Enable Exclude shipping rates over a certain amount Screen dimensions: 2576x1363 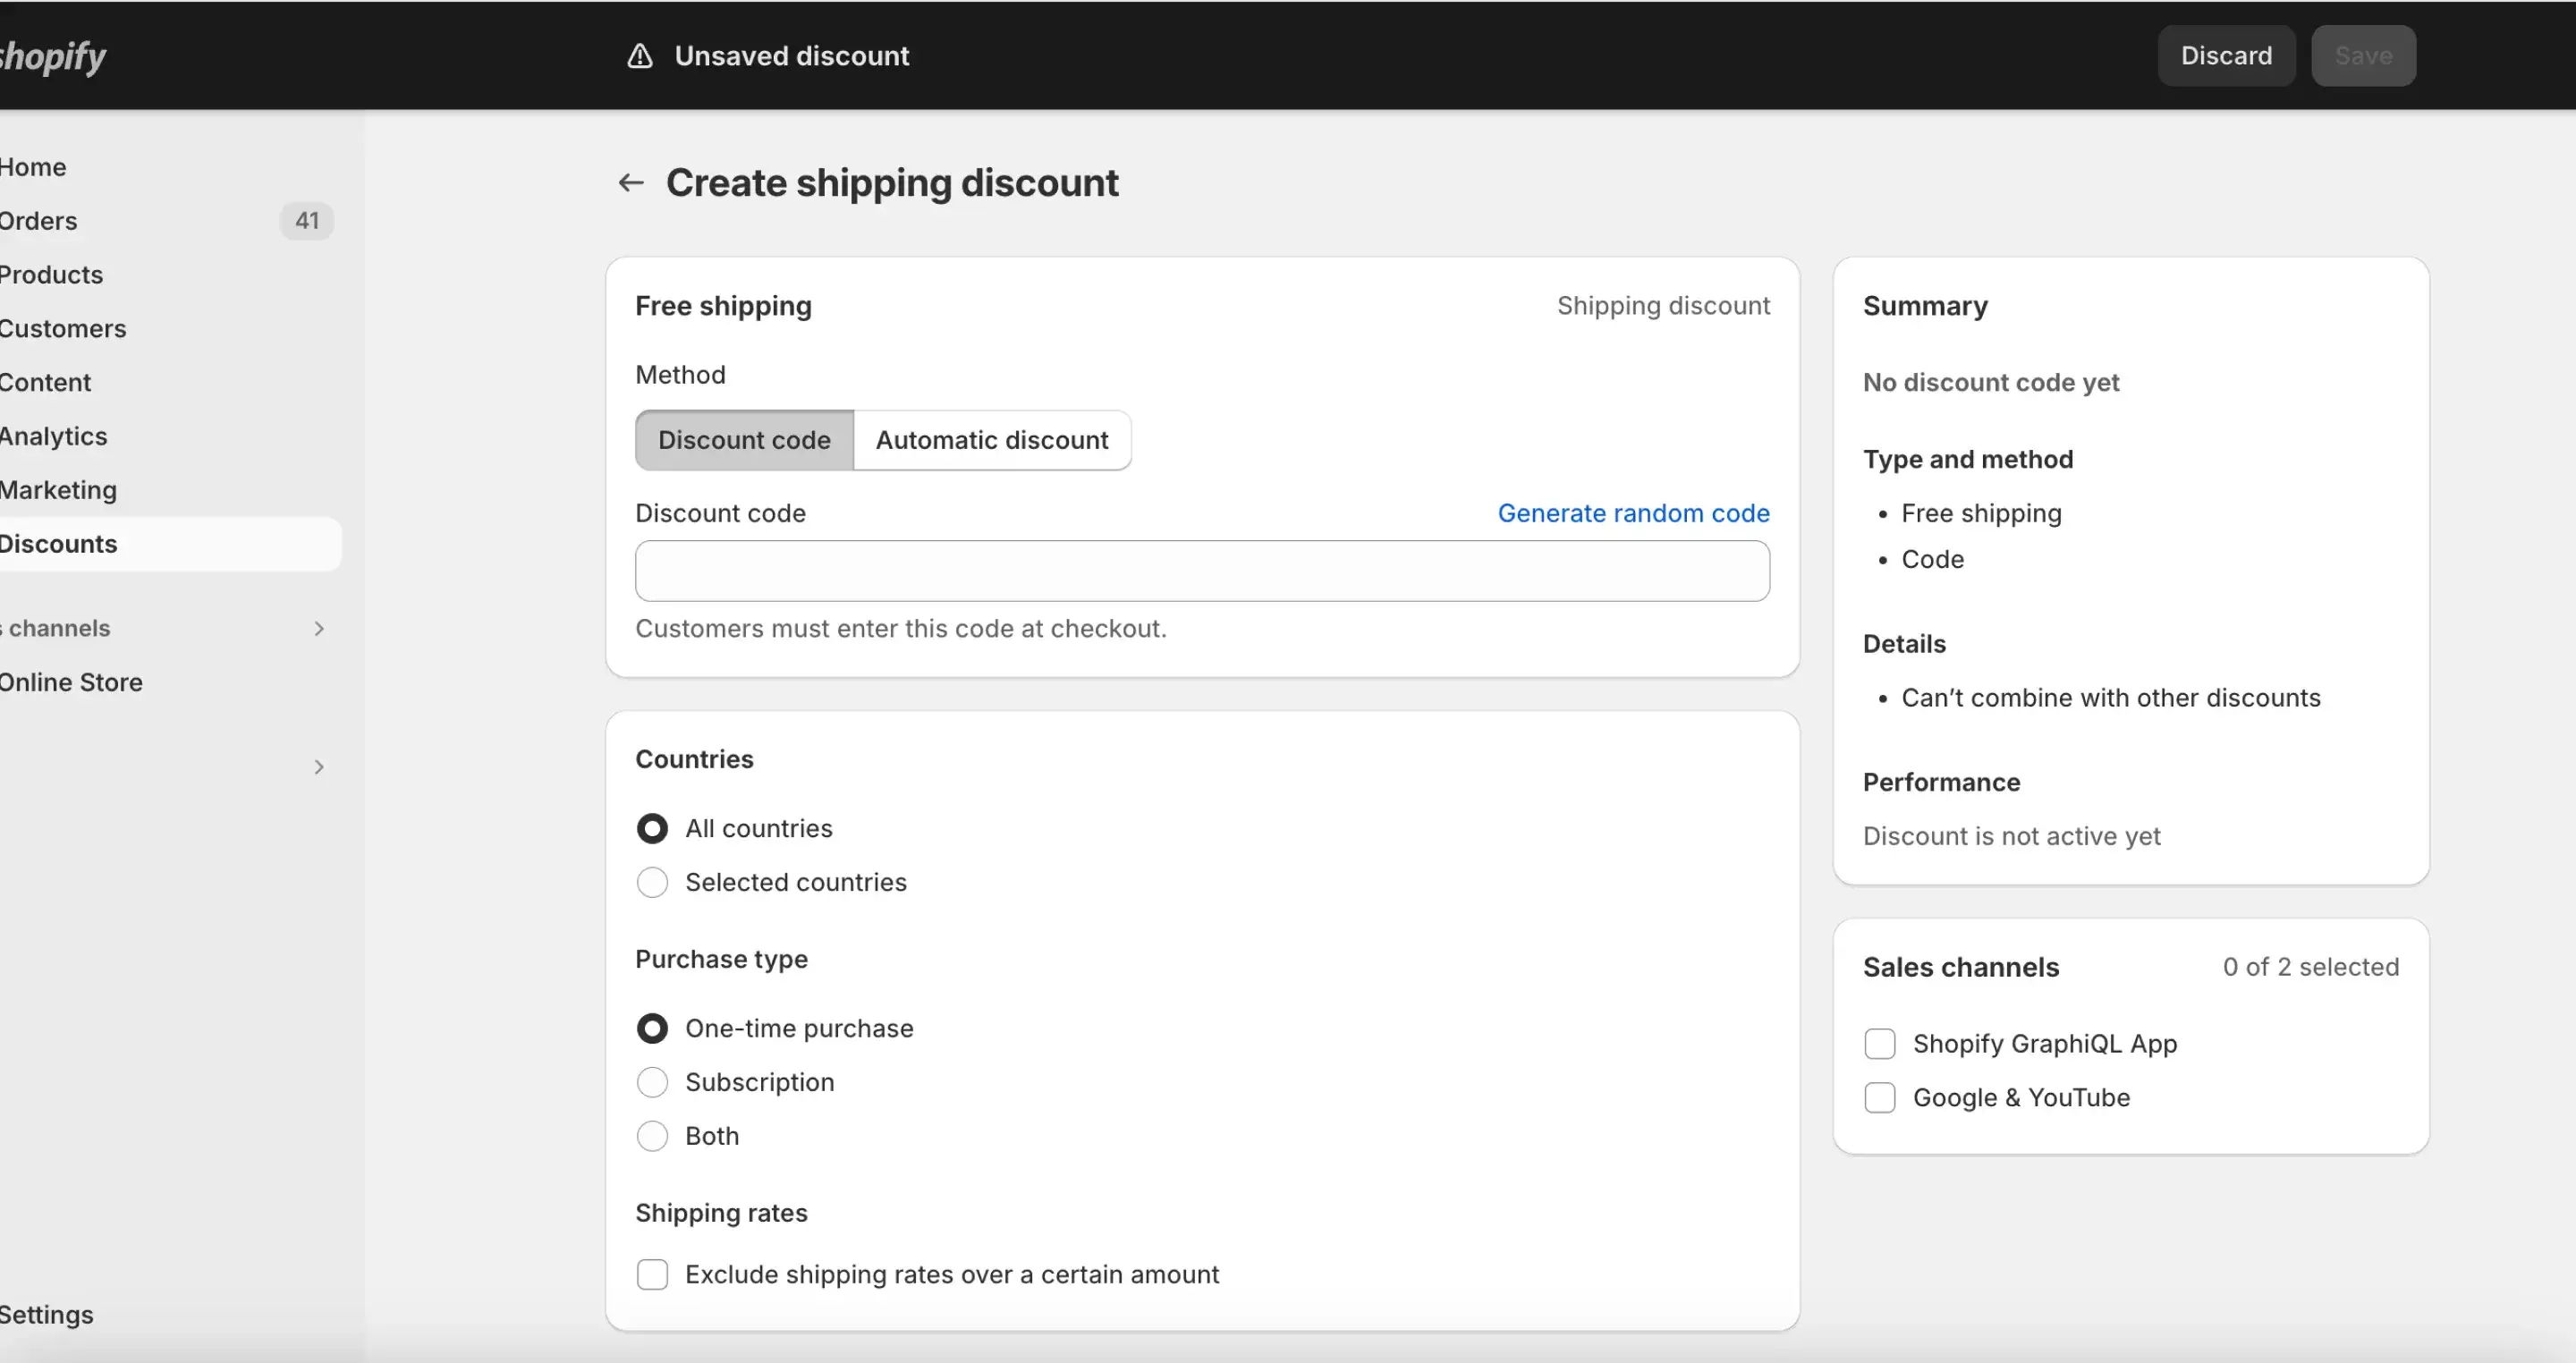[652, 1274]
